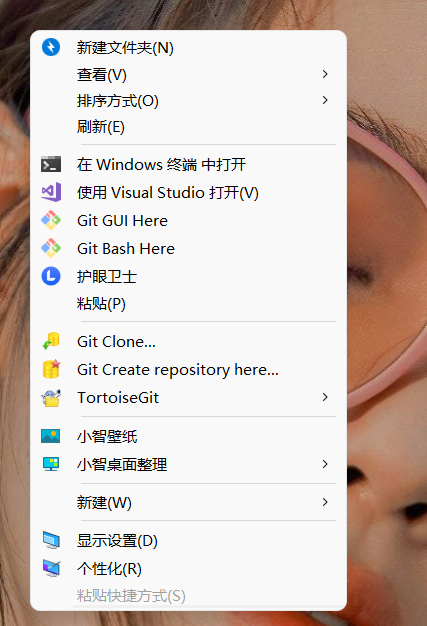Click the greyed 粘贴快捷方式(S) entry
The width and height of the screenshot is (427, 626).
(x=188, y=596)
